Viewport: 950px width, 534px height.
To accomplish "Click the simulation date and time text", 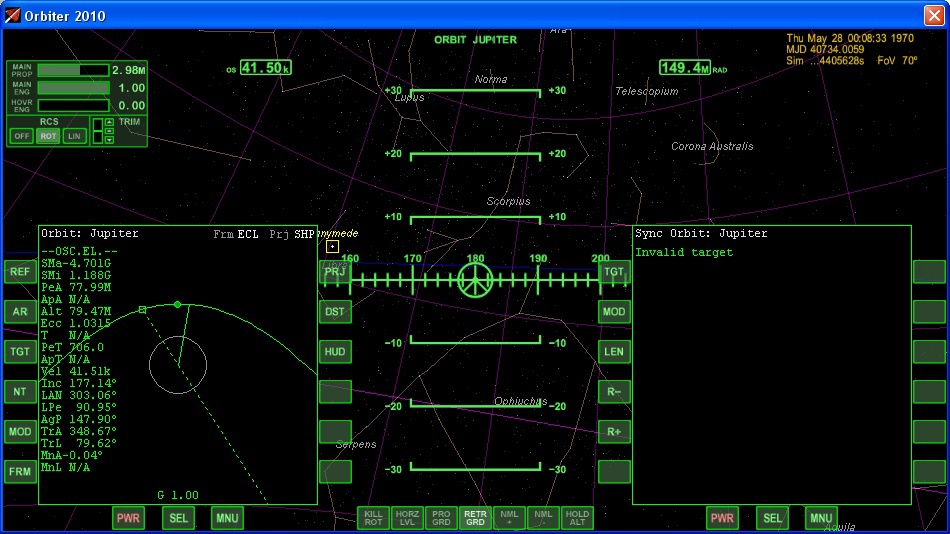I will coord(850,38).
